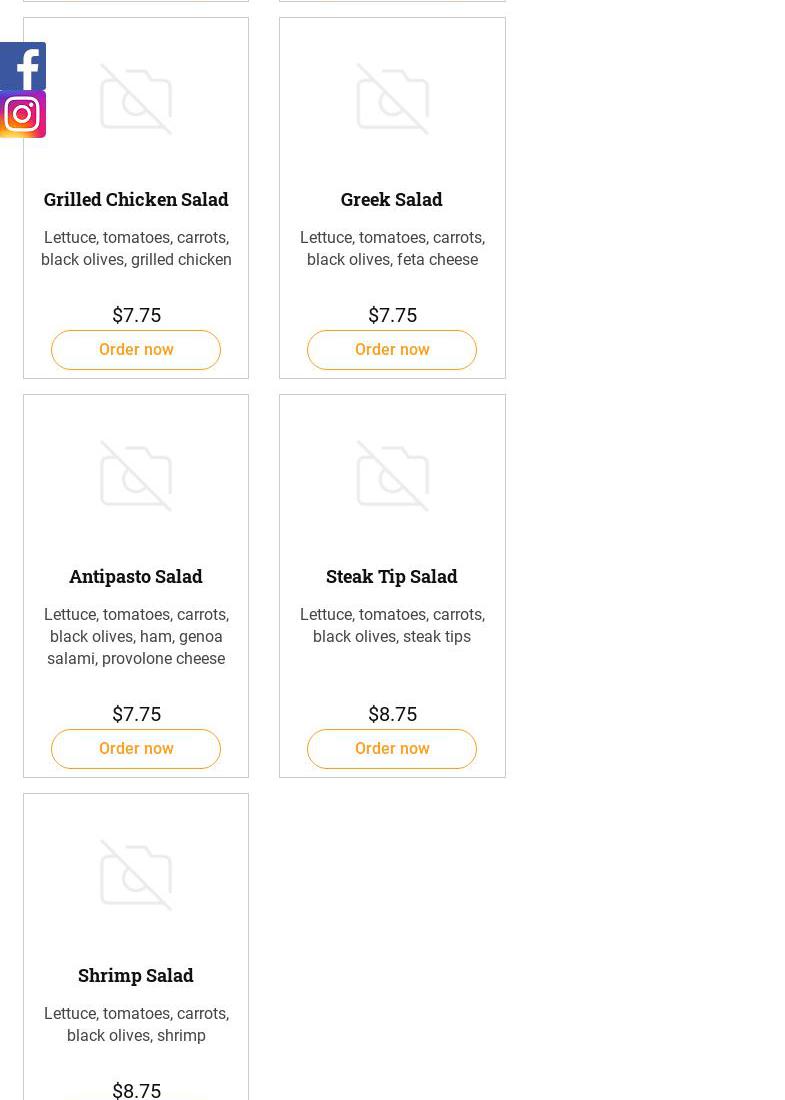Click Steak Tip Salad placeholder image
Image resolution: width=785 pixels, height=1100 pixels.
pos(392,476)
